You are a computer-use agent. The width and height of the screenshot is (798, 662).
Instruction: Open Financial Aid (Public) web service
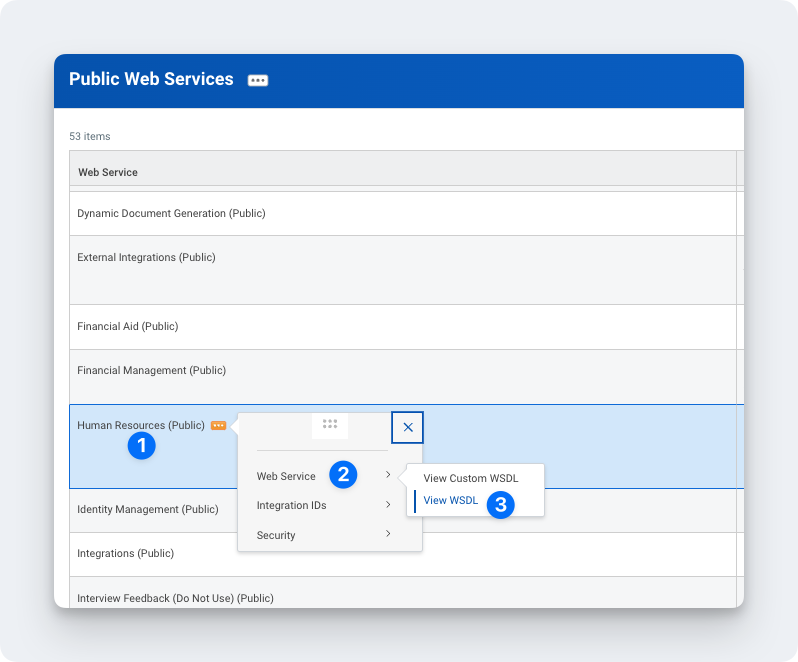[x=127, y=327]
